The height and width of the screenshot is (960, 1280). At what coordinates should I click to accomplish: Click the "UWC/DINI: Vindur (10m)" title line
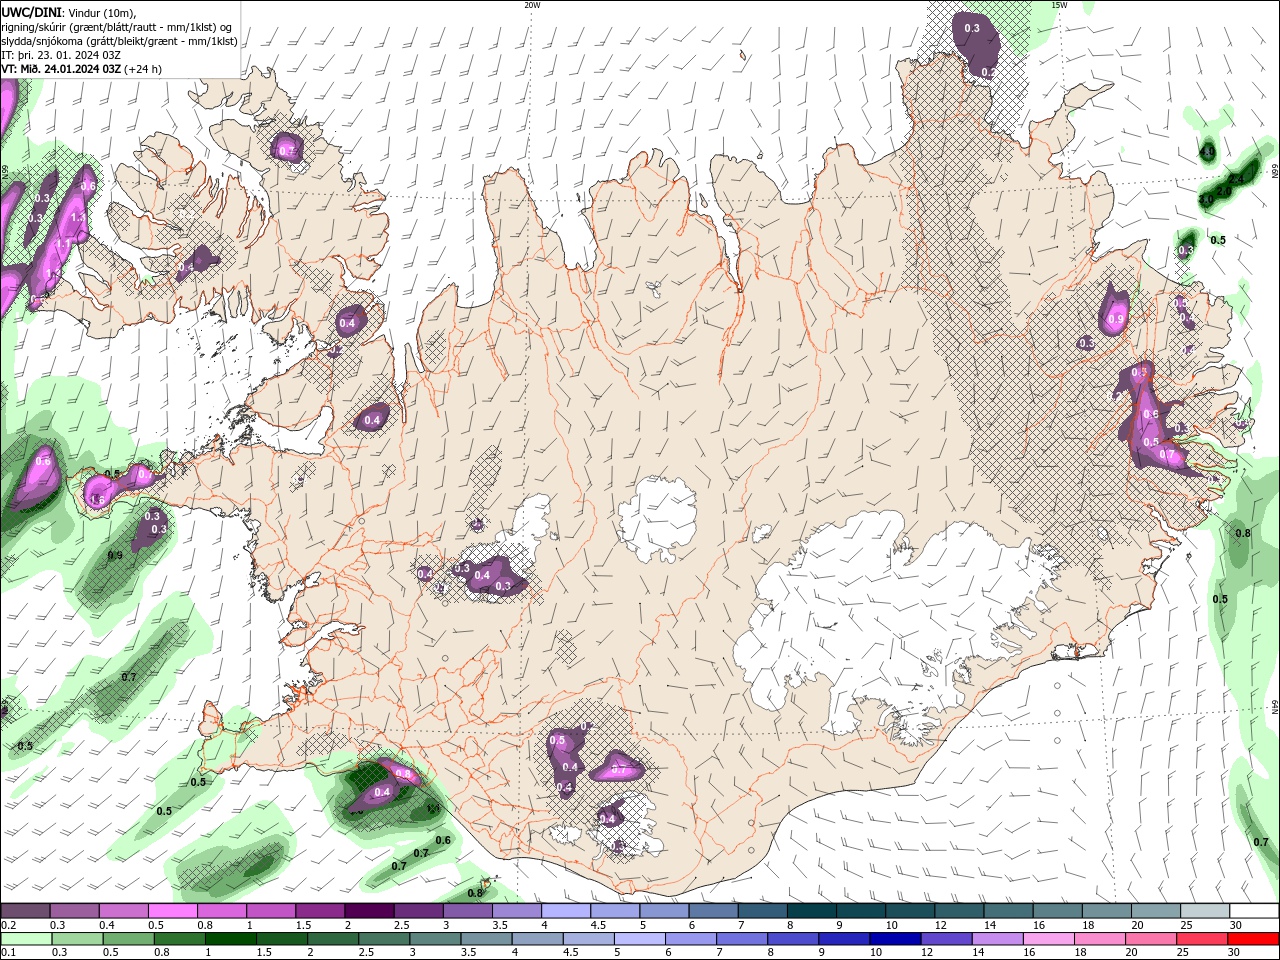pos(67,12)
